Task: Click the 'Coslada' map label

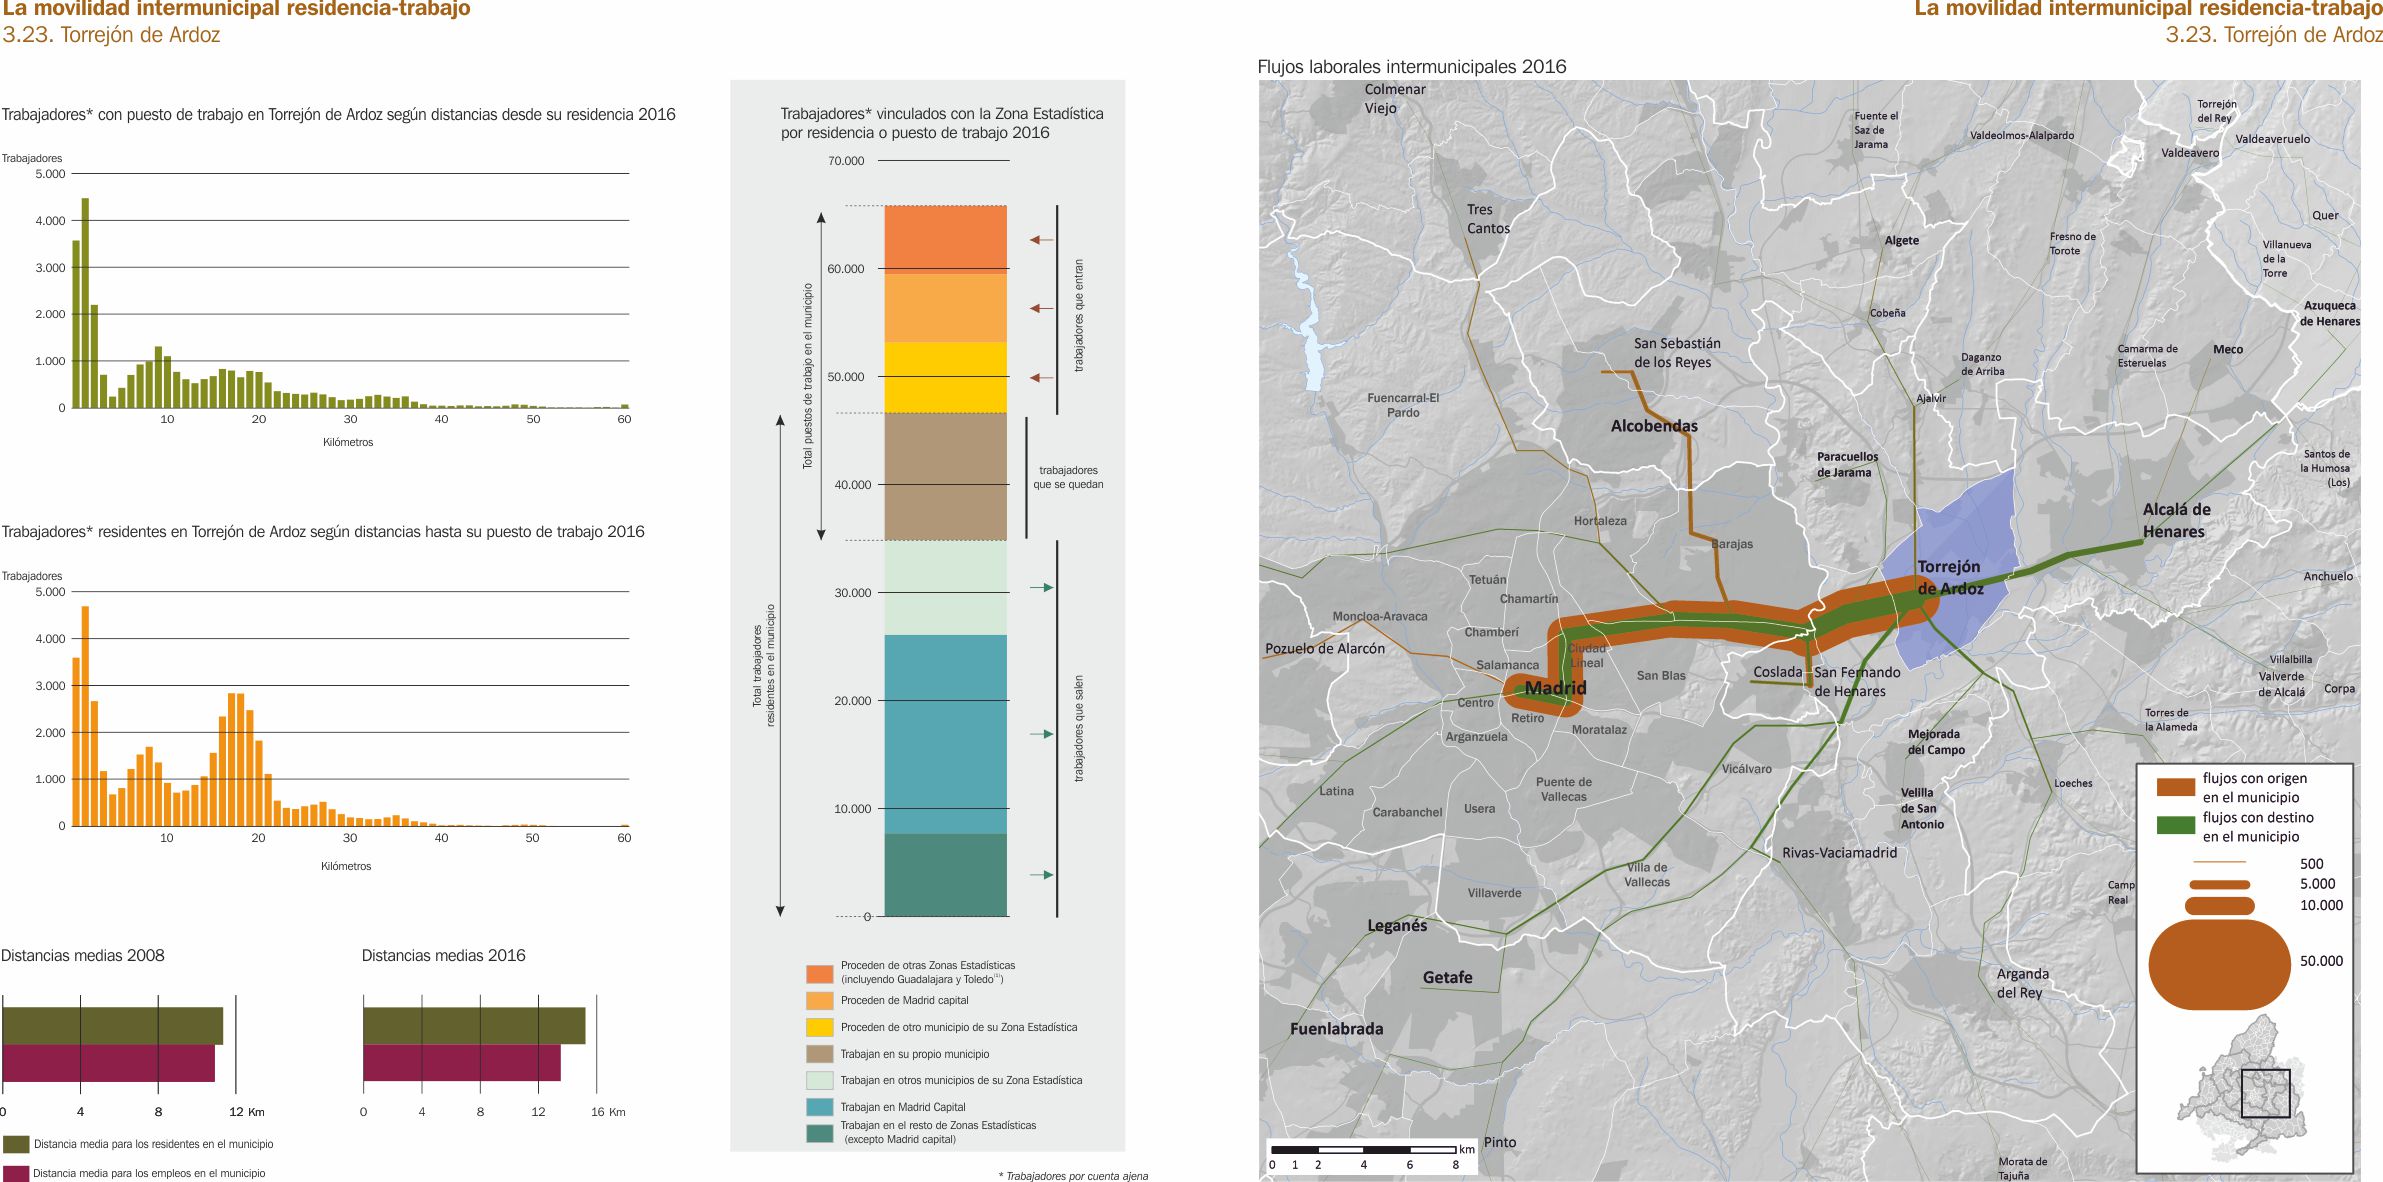Action: pos(1777,672)
